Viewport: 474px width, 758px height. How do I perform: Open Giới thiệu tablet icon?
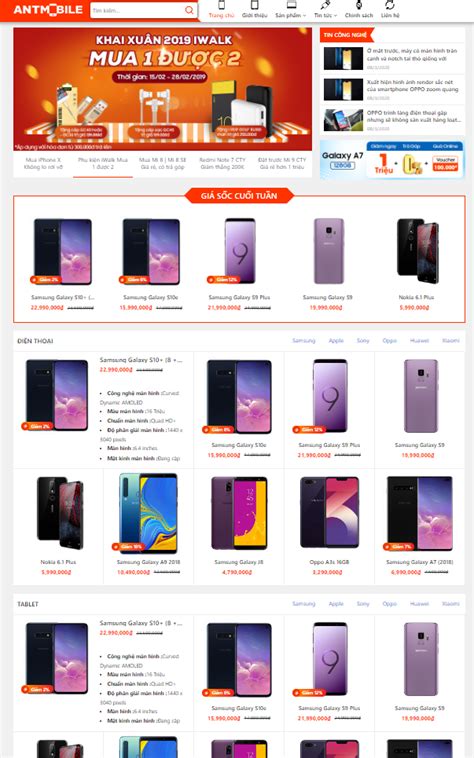pyautogui.click(x=254, y=5)
